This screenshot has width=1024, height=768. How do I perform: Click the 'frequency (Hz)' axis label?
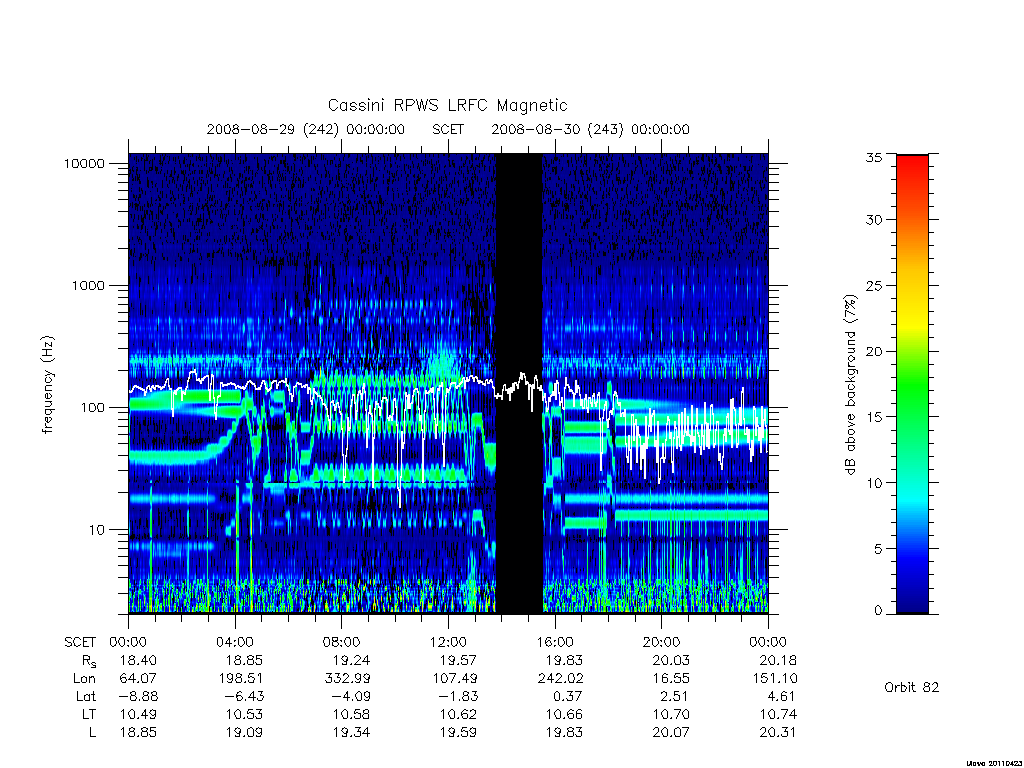point(48,385)
